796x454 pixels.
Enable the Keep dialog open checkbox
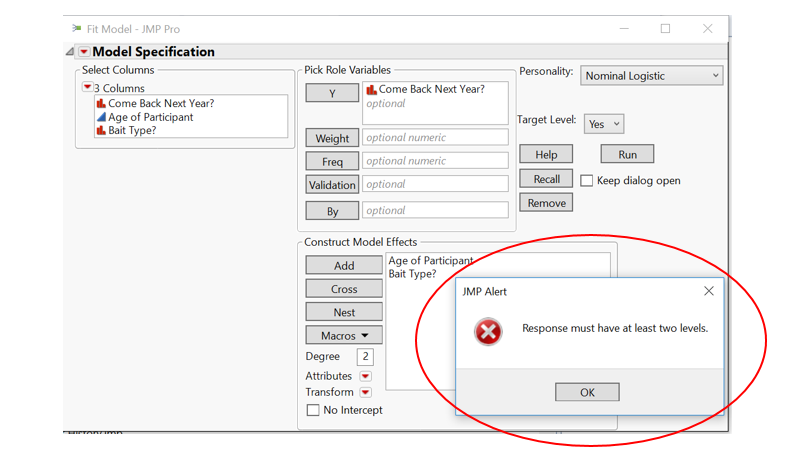point(586,181)
